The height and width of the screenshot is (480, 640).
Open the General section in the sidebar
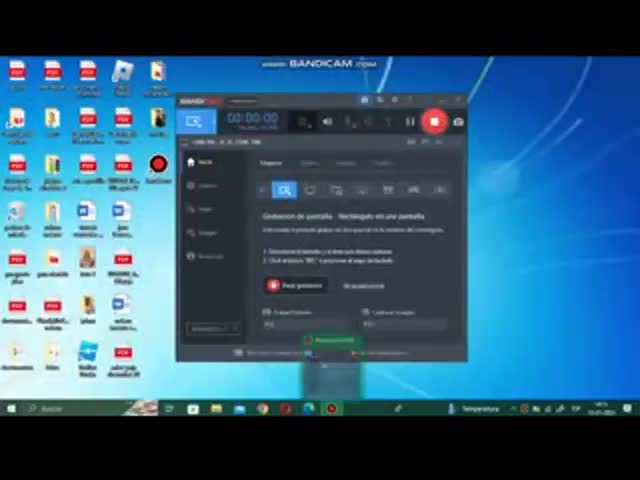click(x=206, y=185)
